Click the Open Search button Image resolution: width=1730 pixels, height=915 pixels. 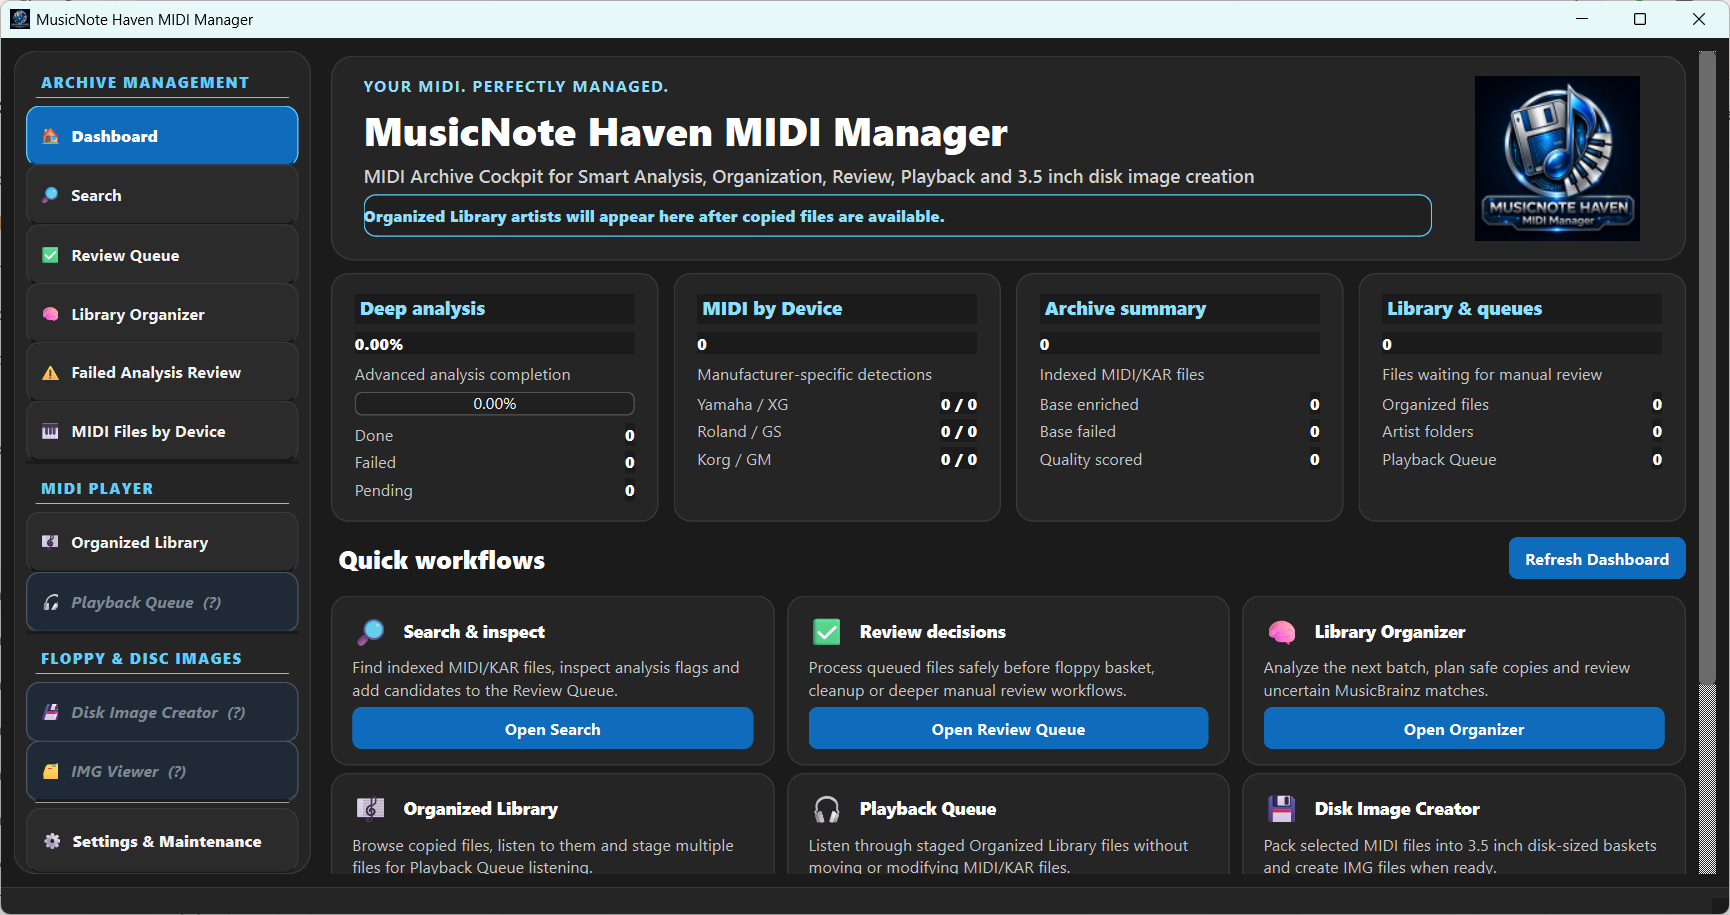pos(552,729)
